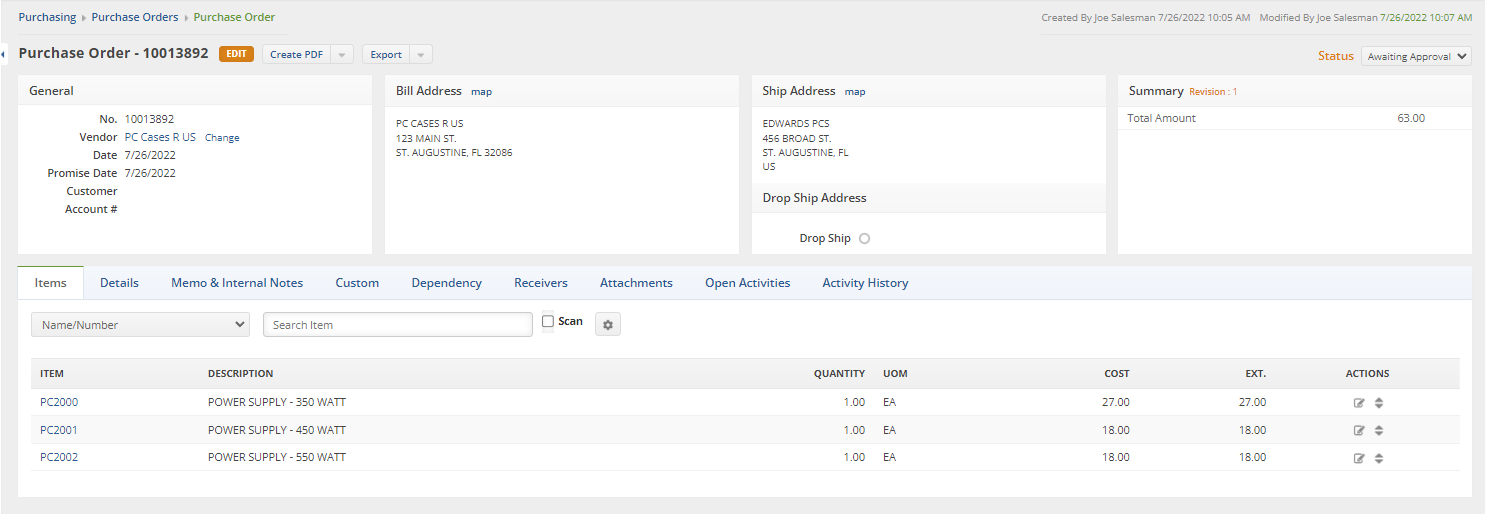
Task: Click the edit icon for PC2000 row
Action: click(x=1359, y=403)
